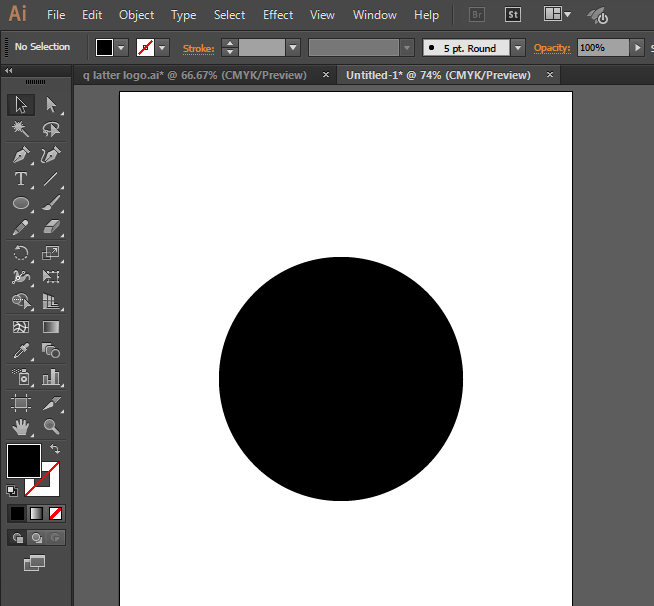Choose the Magic Wand tool
Screen dimensions: 654x606
coord(20,129)
